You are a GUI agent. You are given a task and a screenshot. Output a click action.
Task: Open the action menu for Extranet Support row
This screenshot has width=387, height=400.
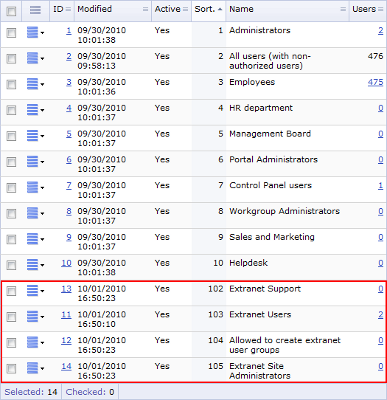click(x=35, y=291)
